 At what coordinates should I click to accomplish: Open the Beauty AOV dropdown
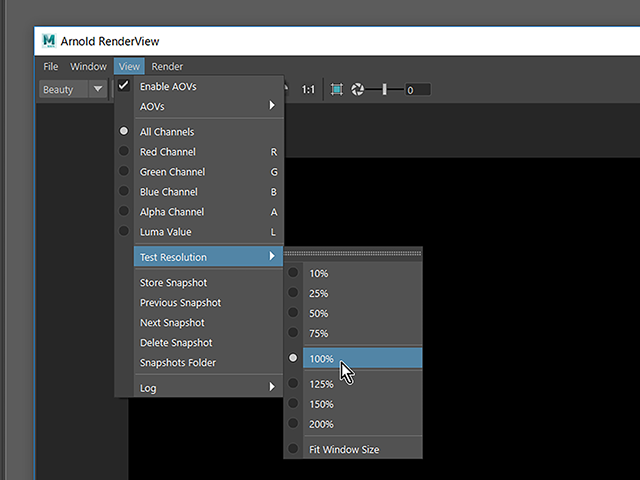coord(73,89)
